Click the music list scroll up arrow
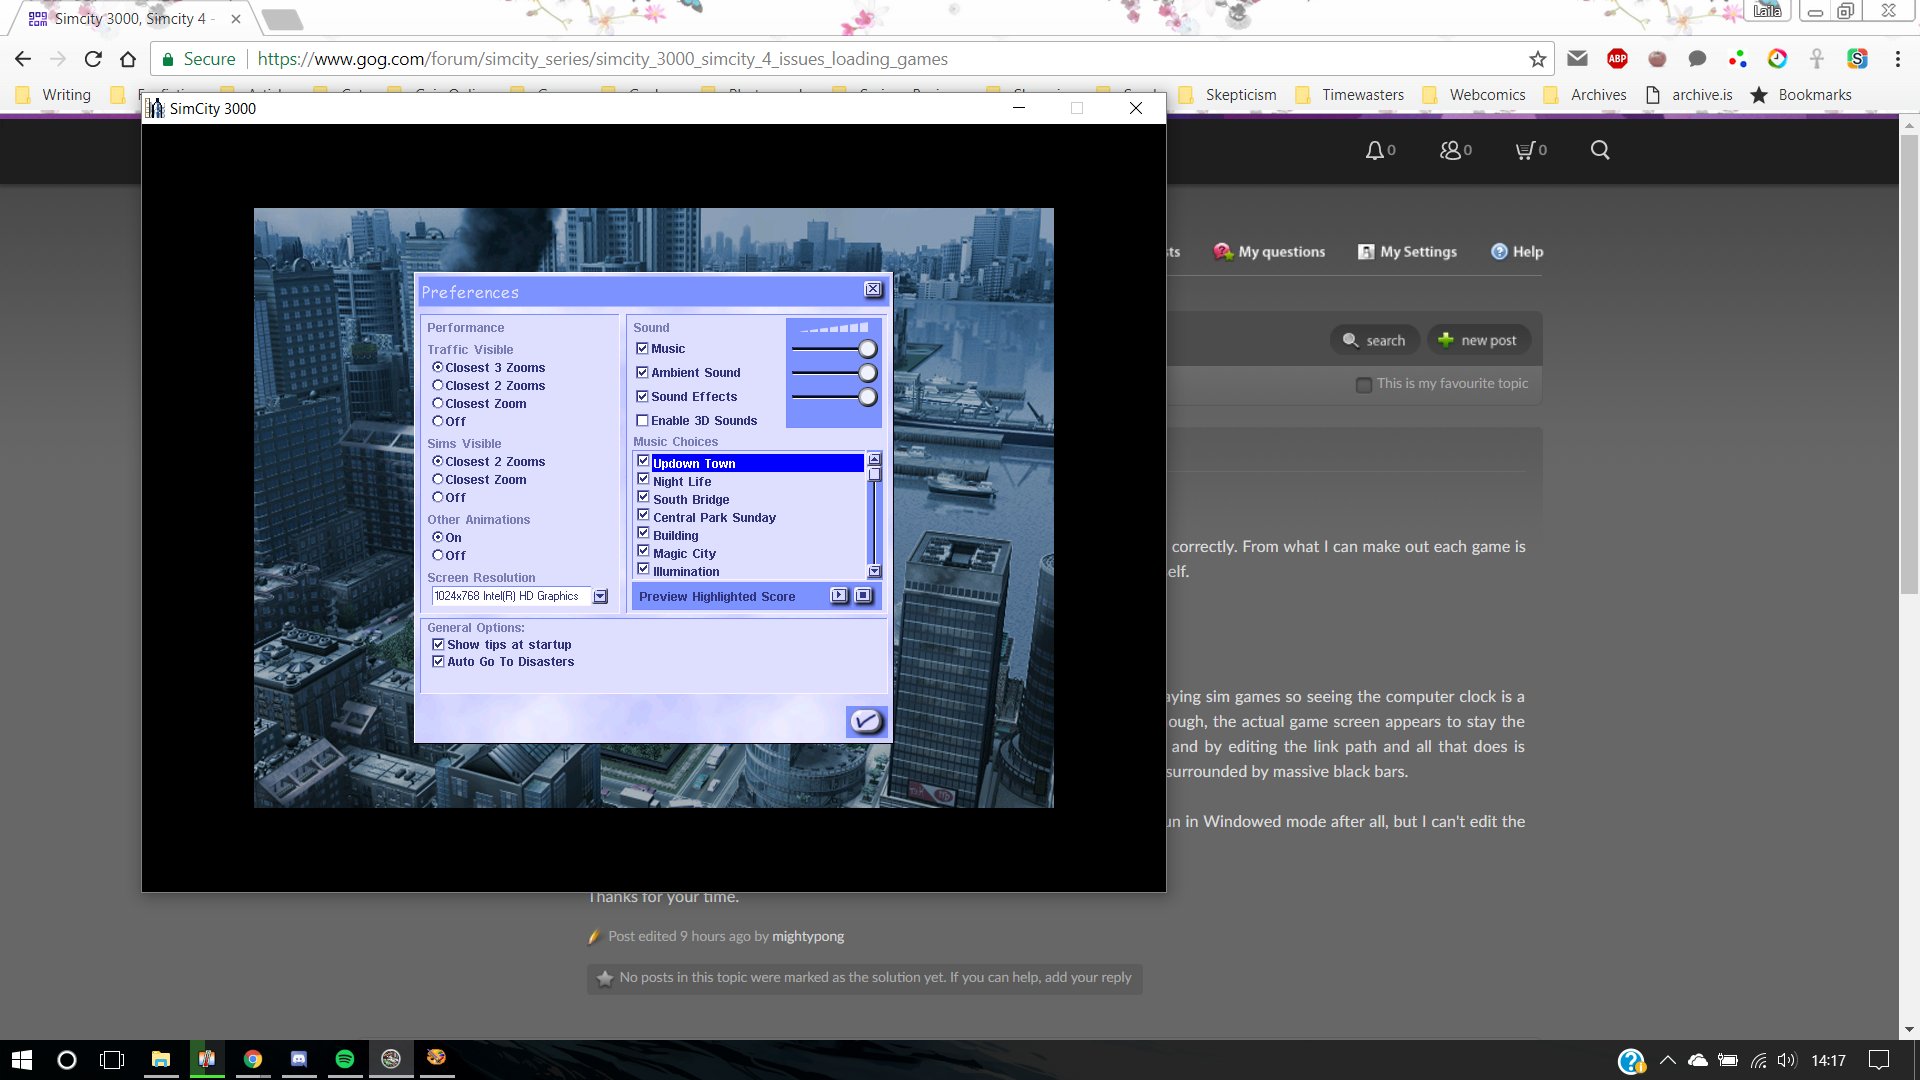Viewport: 1920px width, 1080px height. point(875,459)
